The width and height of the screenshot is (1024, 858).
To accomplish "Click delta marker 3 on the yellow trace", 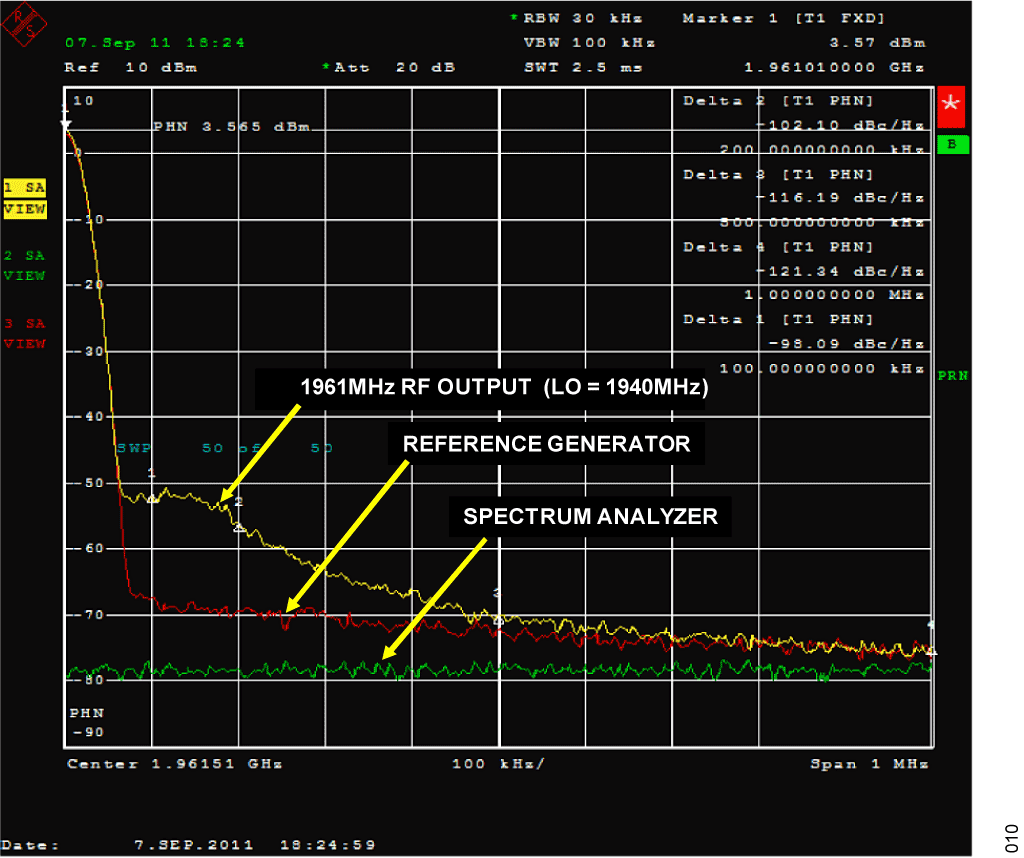I will click(x=498, y=619).
